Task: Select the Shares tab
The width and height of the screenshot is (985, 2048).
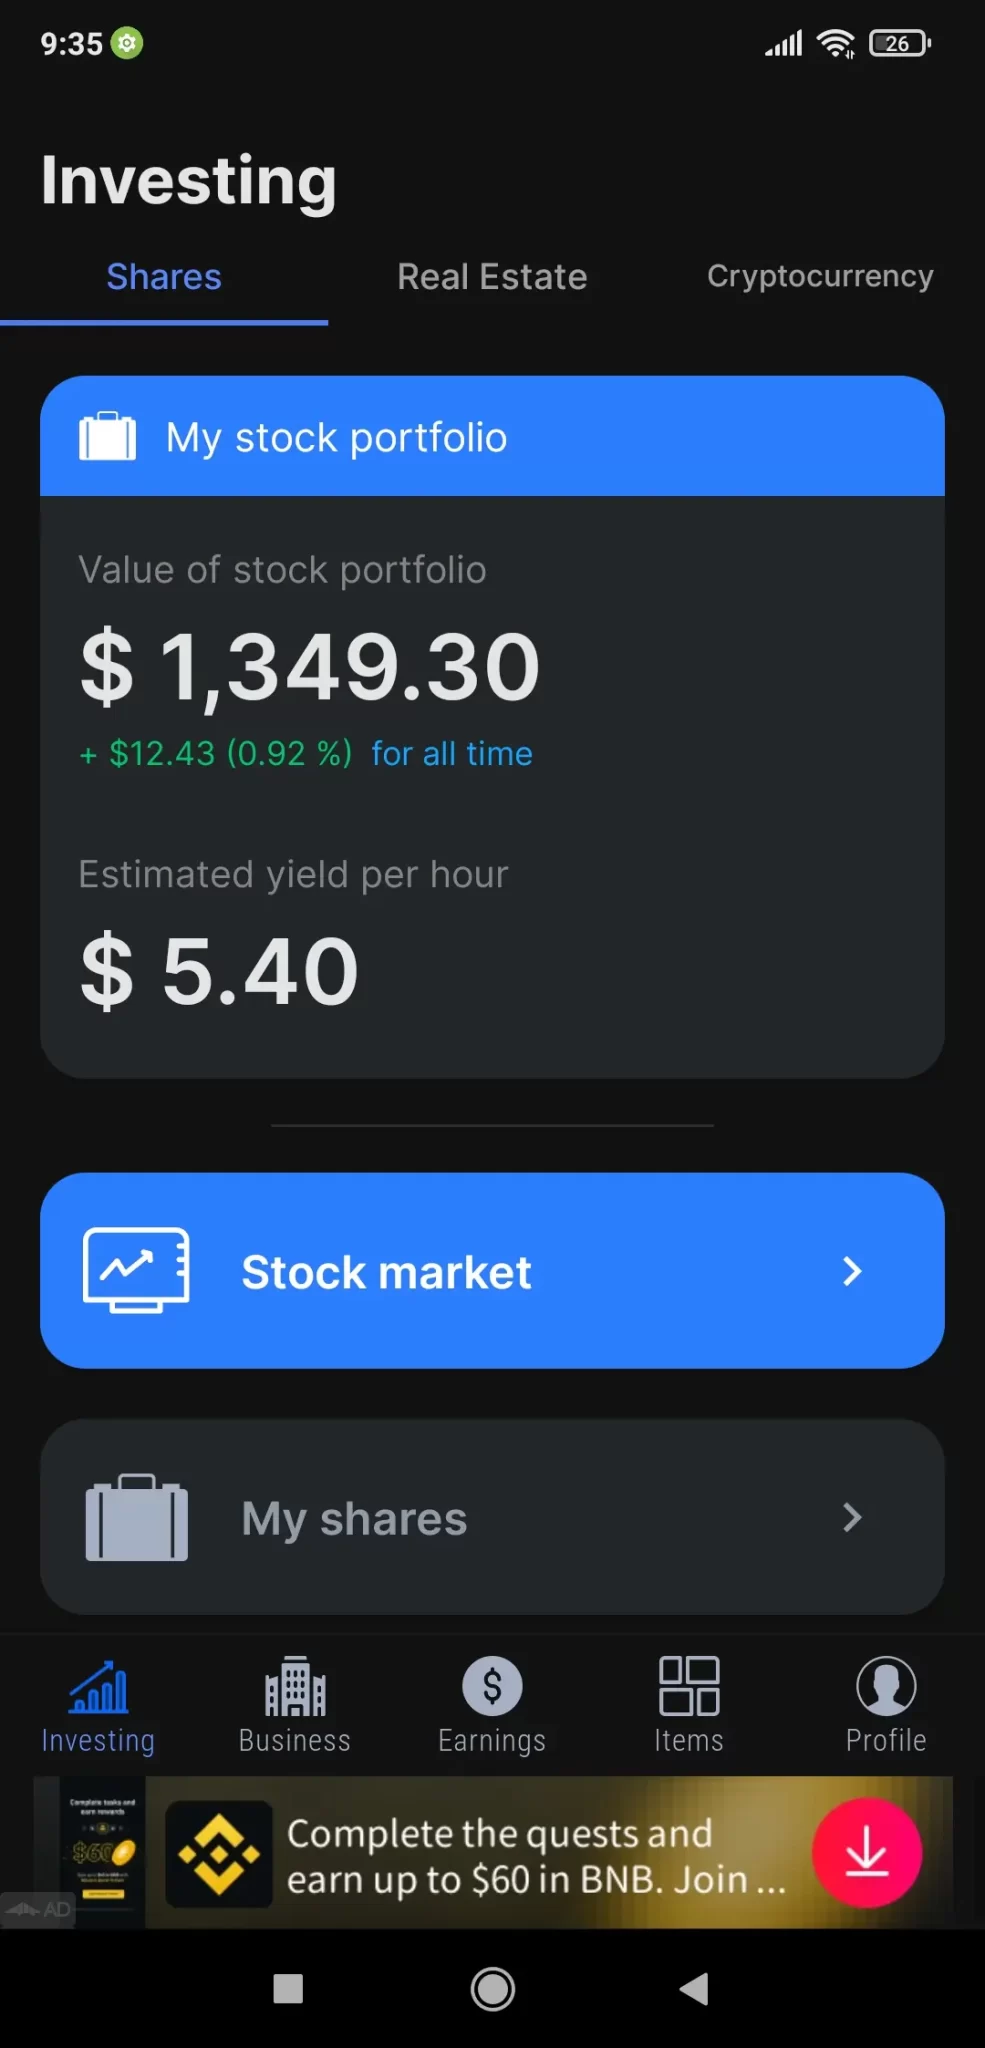Action: tap(164, 277)
